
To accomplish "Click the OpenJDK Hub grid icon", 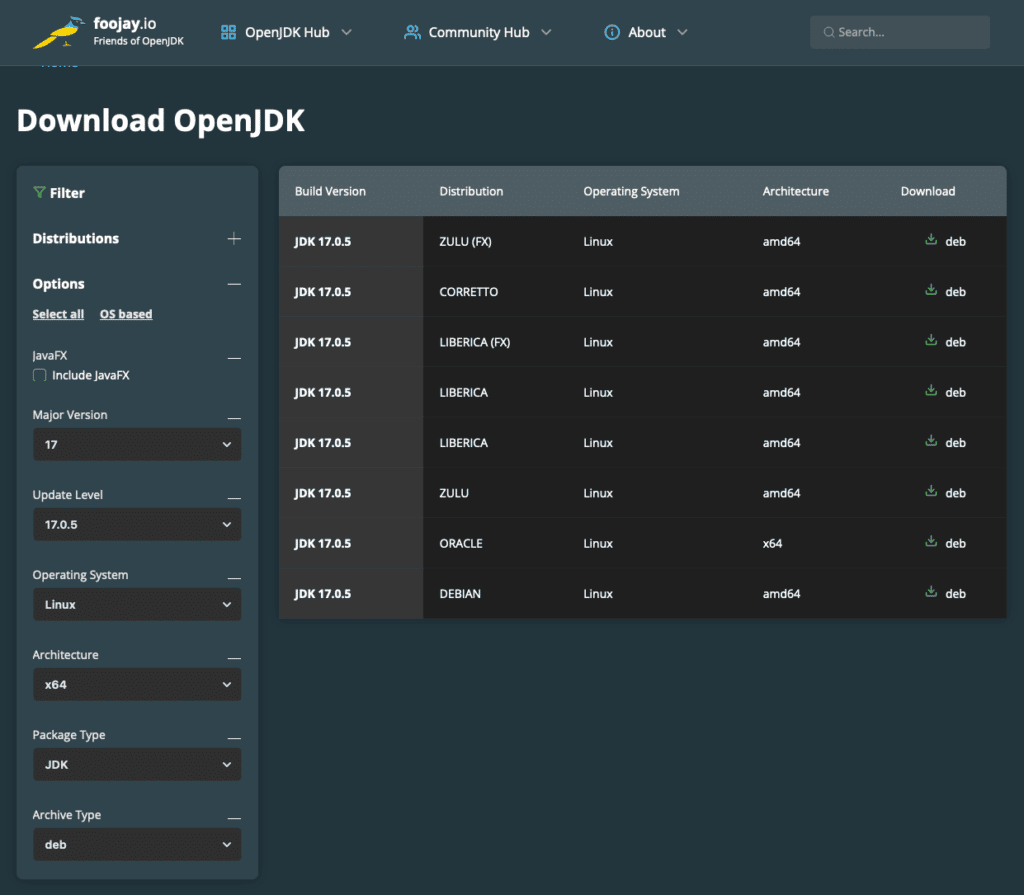I will click(228, 32).
